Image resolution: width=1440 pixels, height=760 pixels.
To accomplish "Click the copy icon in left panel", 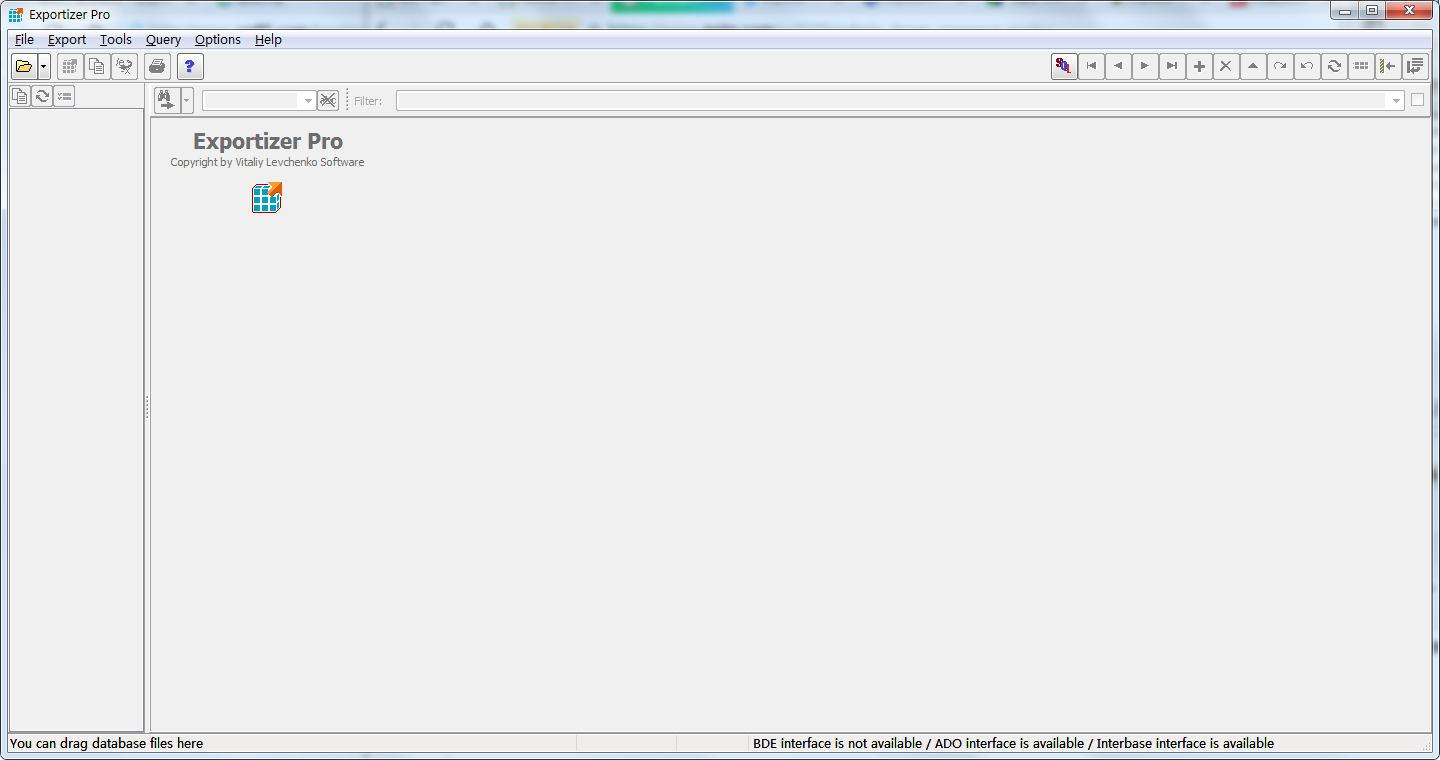I will pyautogui.click(x=20, y=96).
